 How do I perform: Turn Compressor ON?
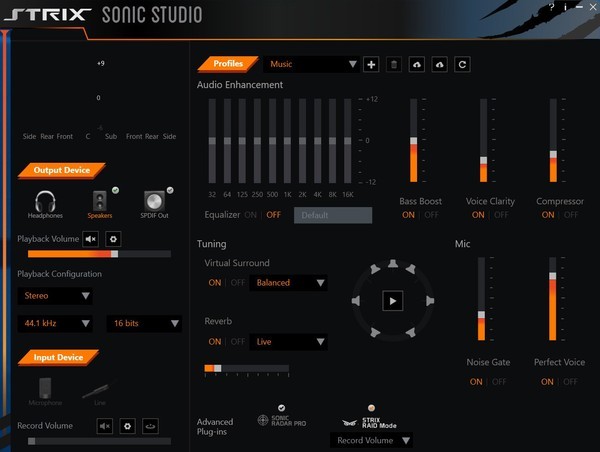coord(548,215)
